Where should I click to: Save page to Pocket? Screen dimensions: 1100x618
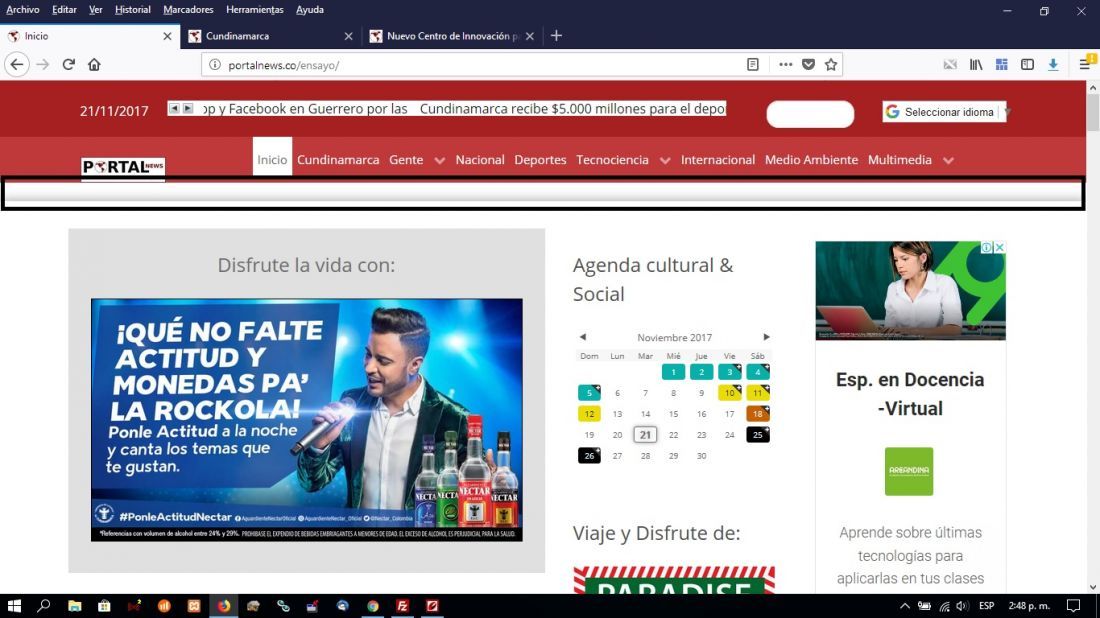coord(808,65)
